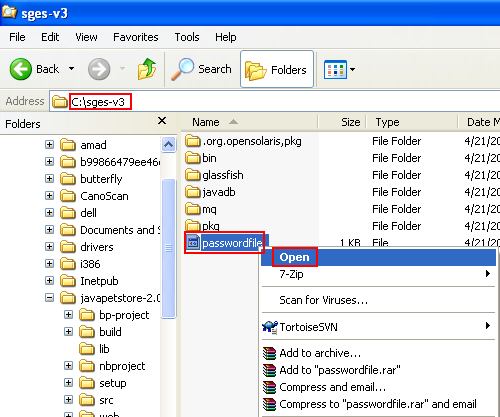Open the Back history dropdown arrow
This screenshot has width=500, height=417.
(x=71, y=69)
